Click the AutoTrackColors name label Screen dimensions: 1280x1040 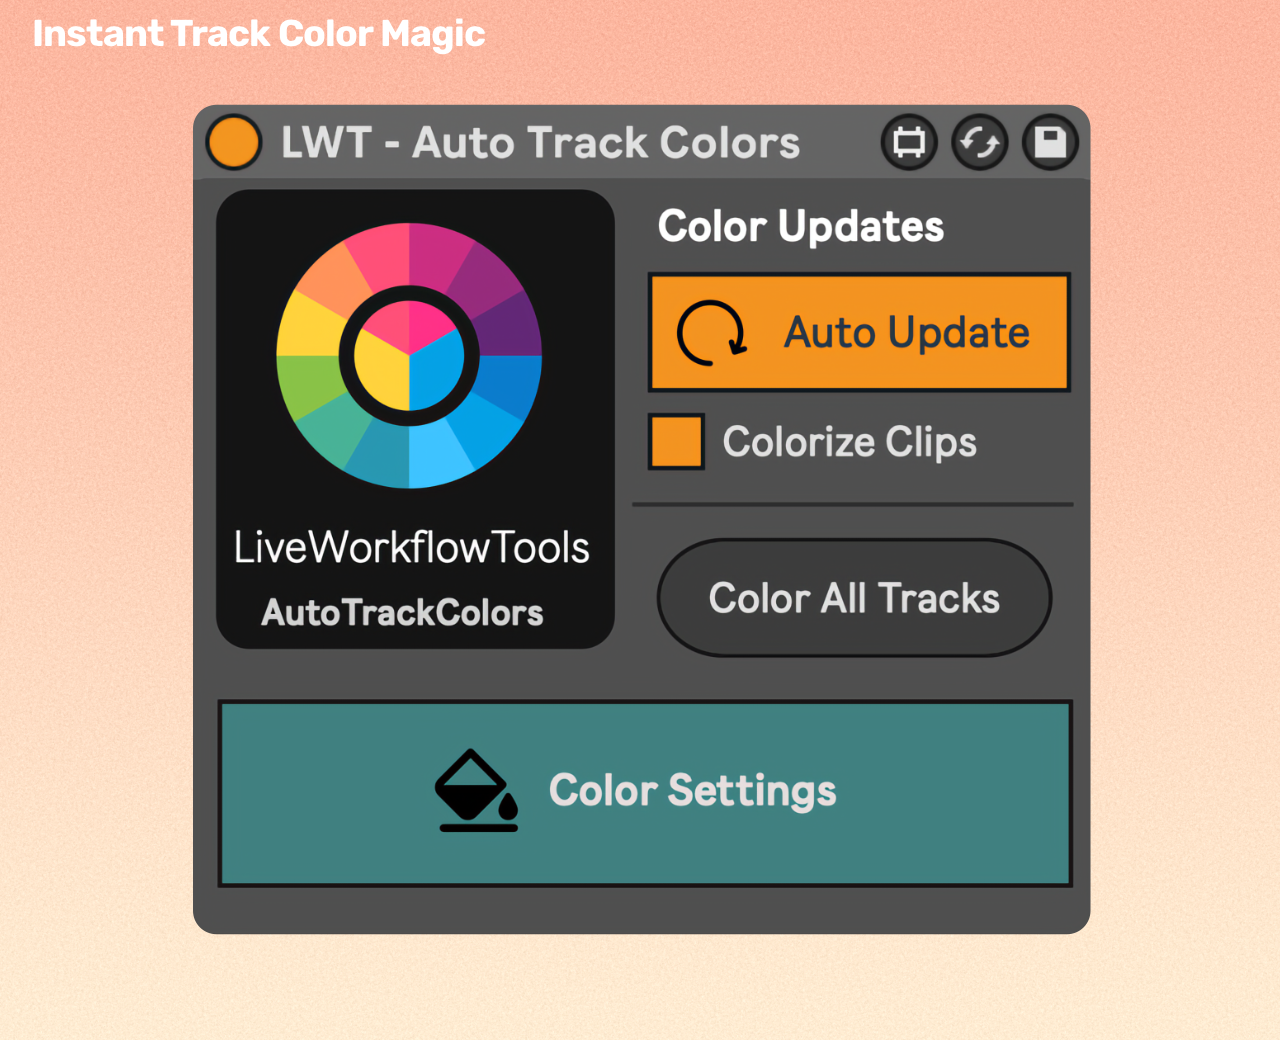coord(402,612)
